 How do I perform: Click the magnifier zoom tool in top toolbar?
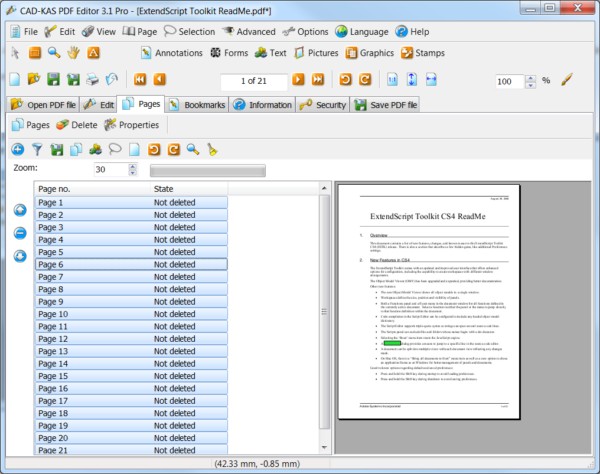(54, 53)
